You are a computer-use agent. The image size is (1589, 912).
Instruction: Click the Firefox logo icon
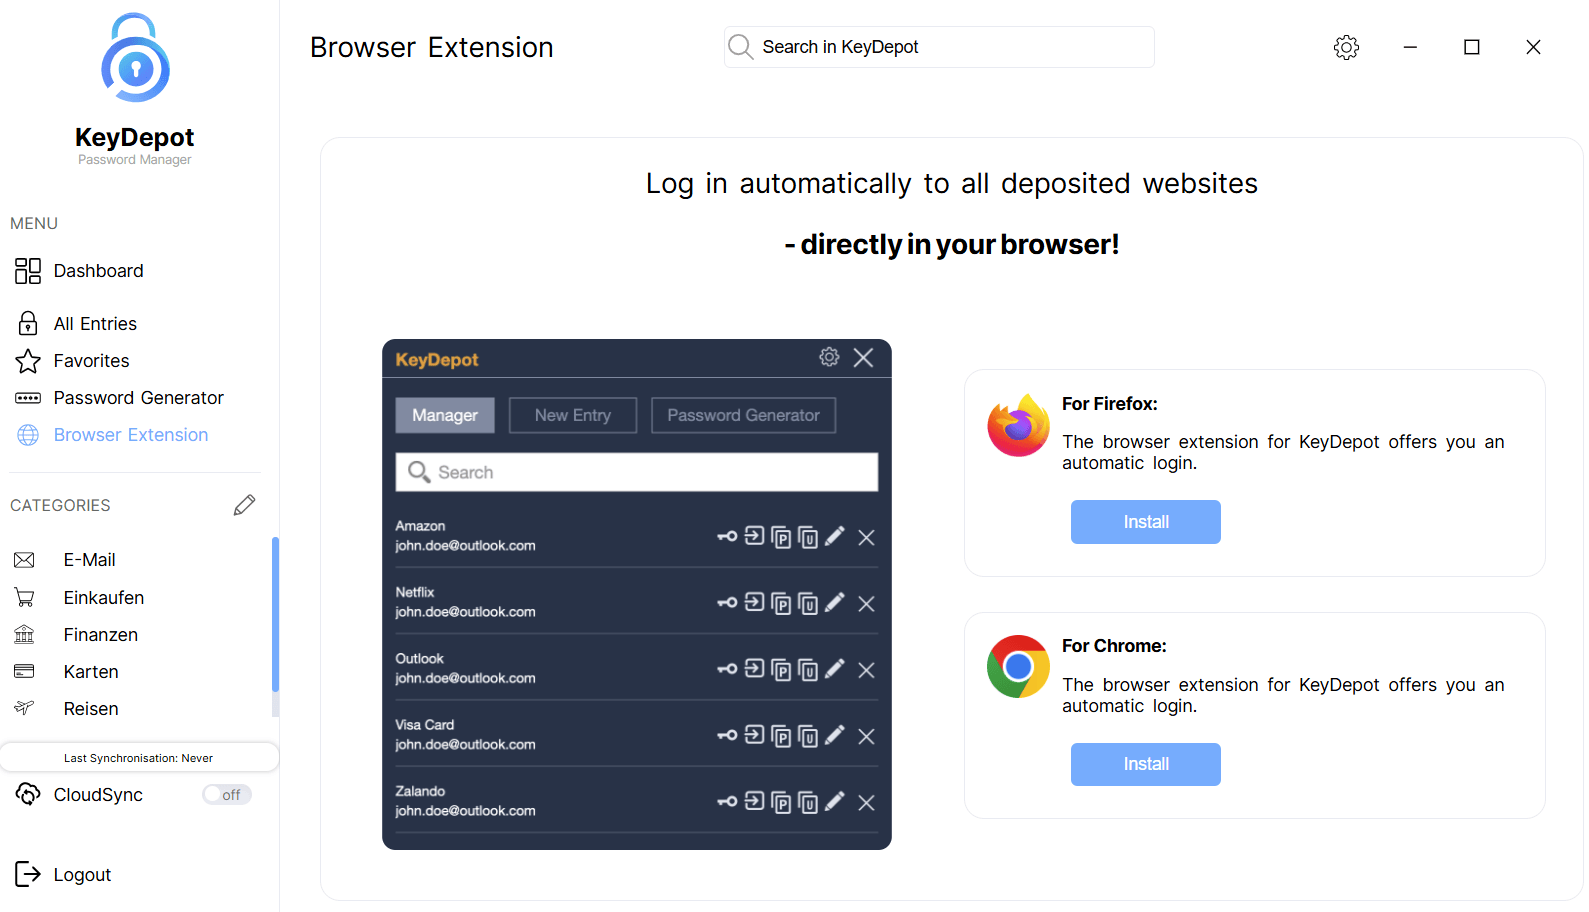[x=1018, y=425]
